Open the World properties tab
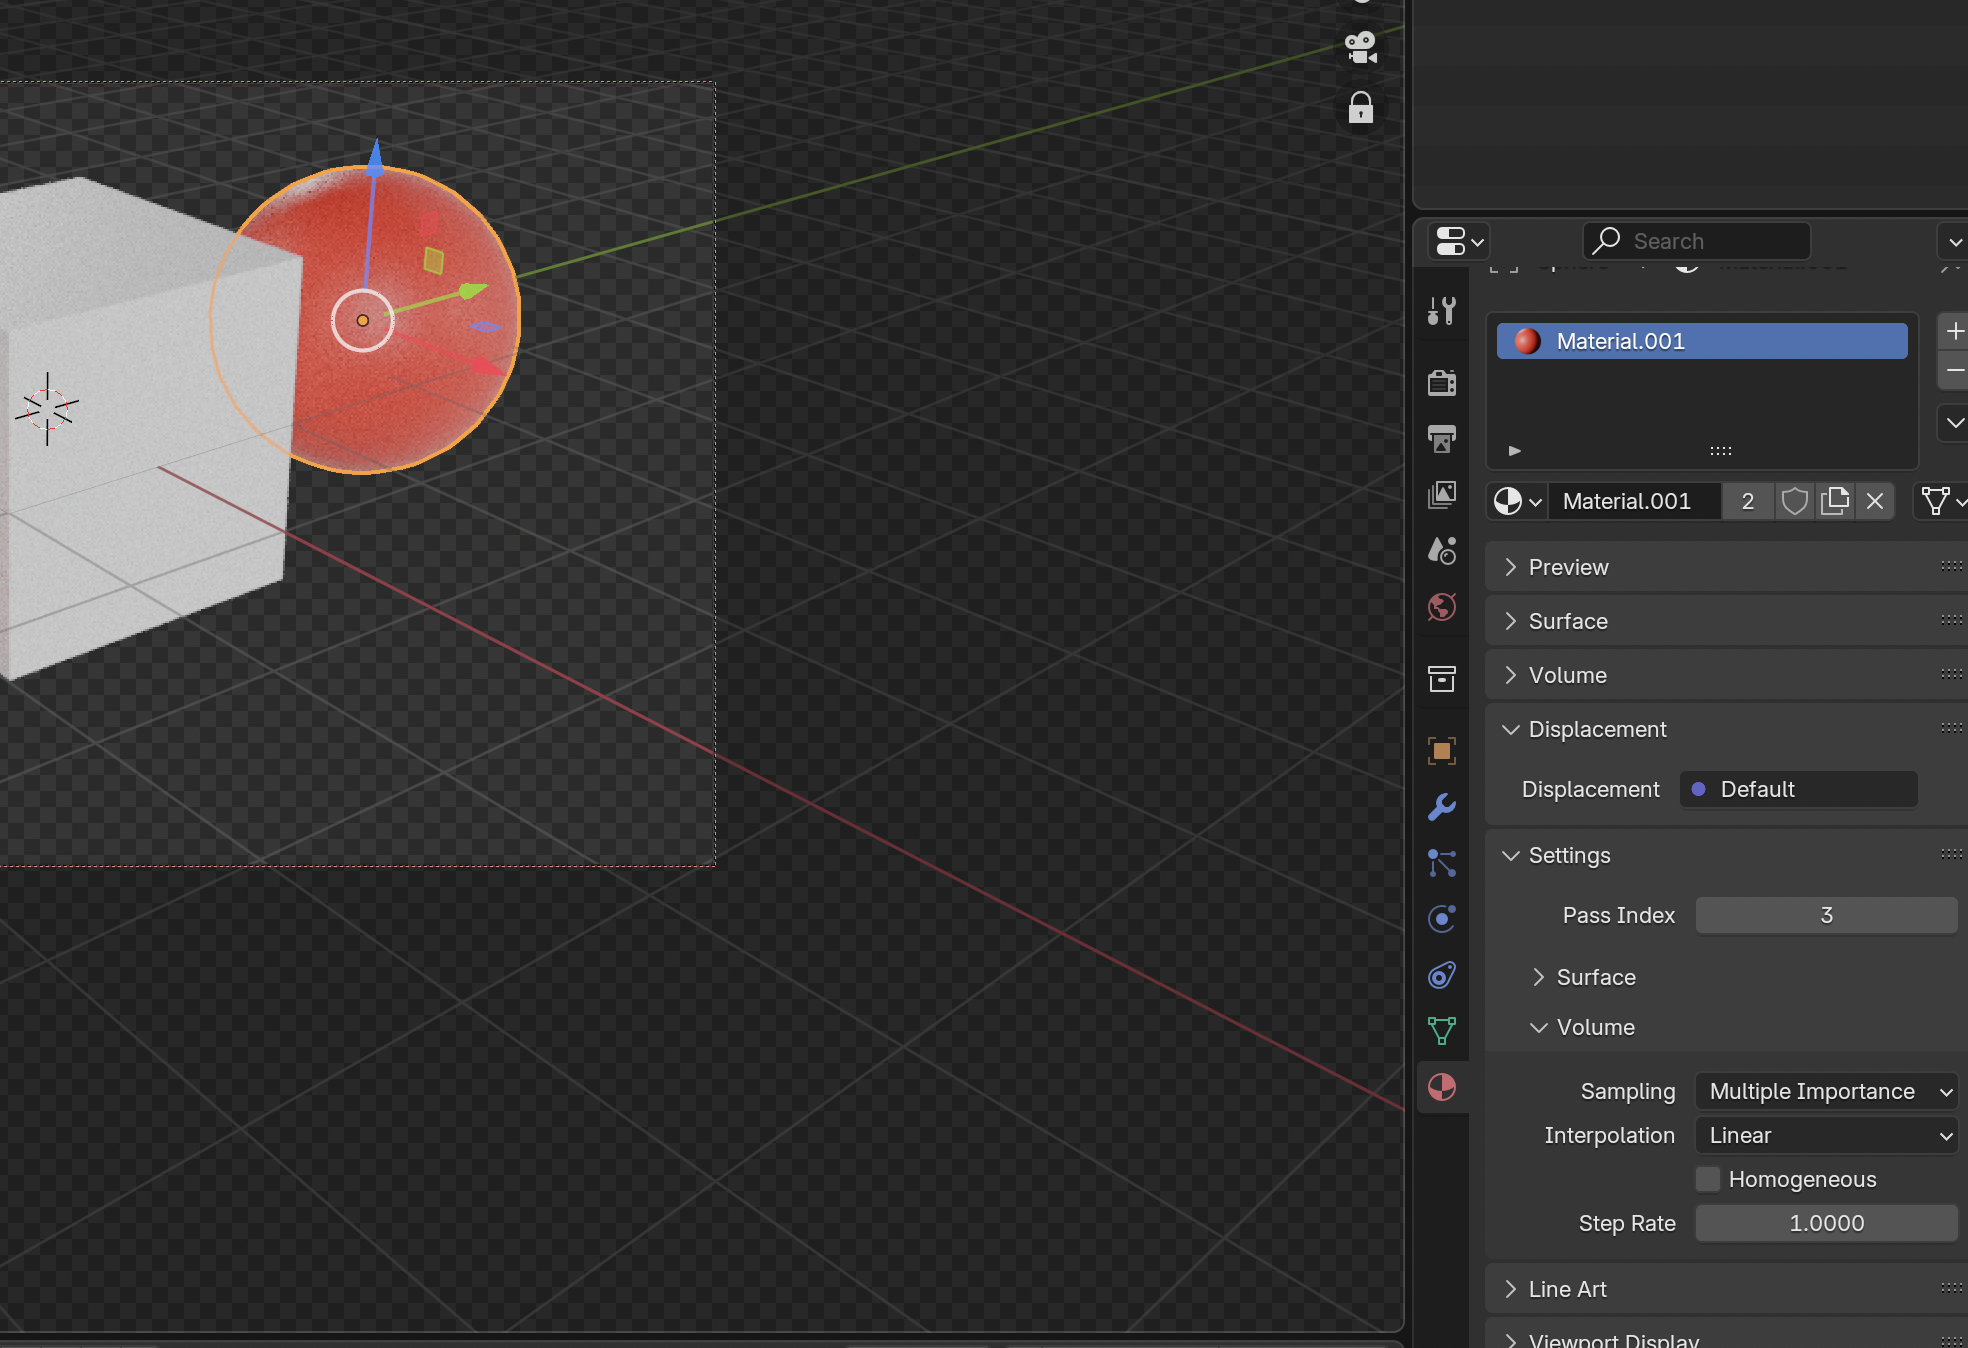 pyautogui.click(x=1441, y=607)
